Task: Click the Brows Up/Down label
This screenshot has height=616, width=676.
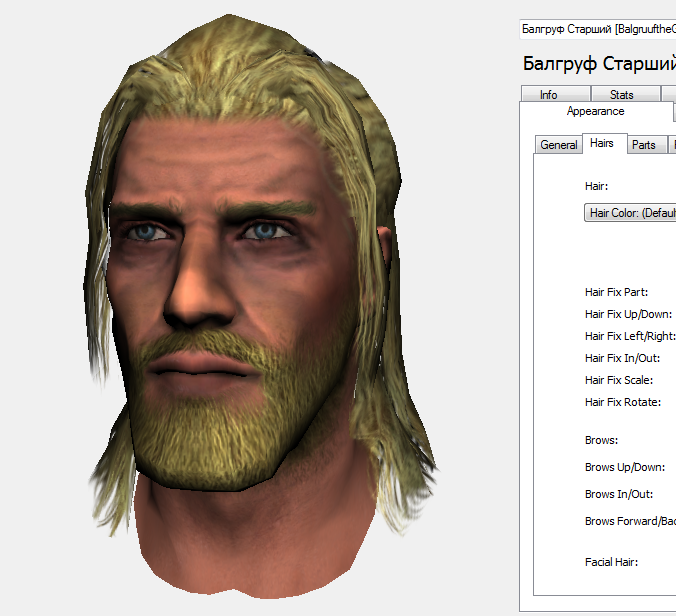Action: tap(625, 467)
